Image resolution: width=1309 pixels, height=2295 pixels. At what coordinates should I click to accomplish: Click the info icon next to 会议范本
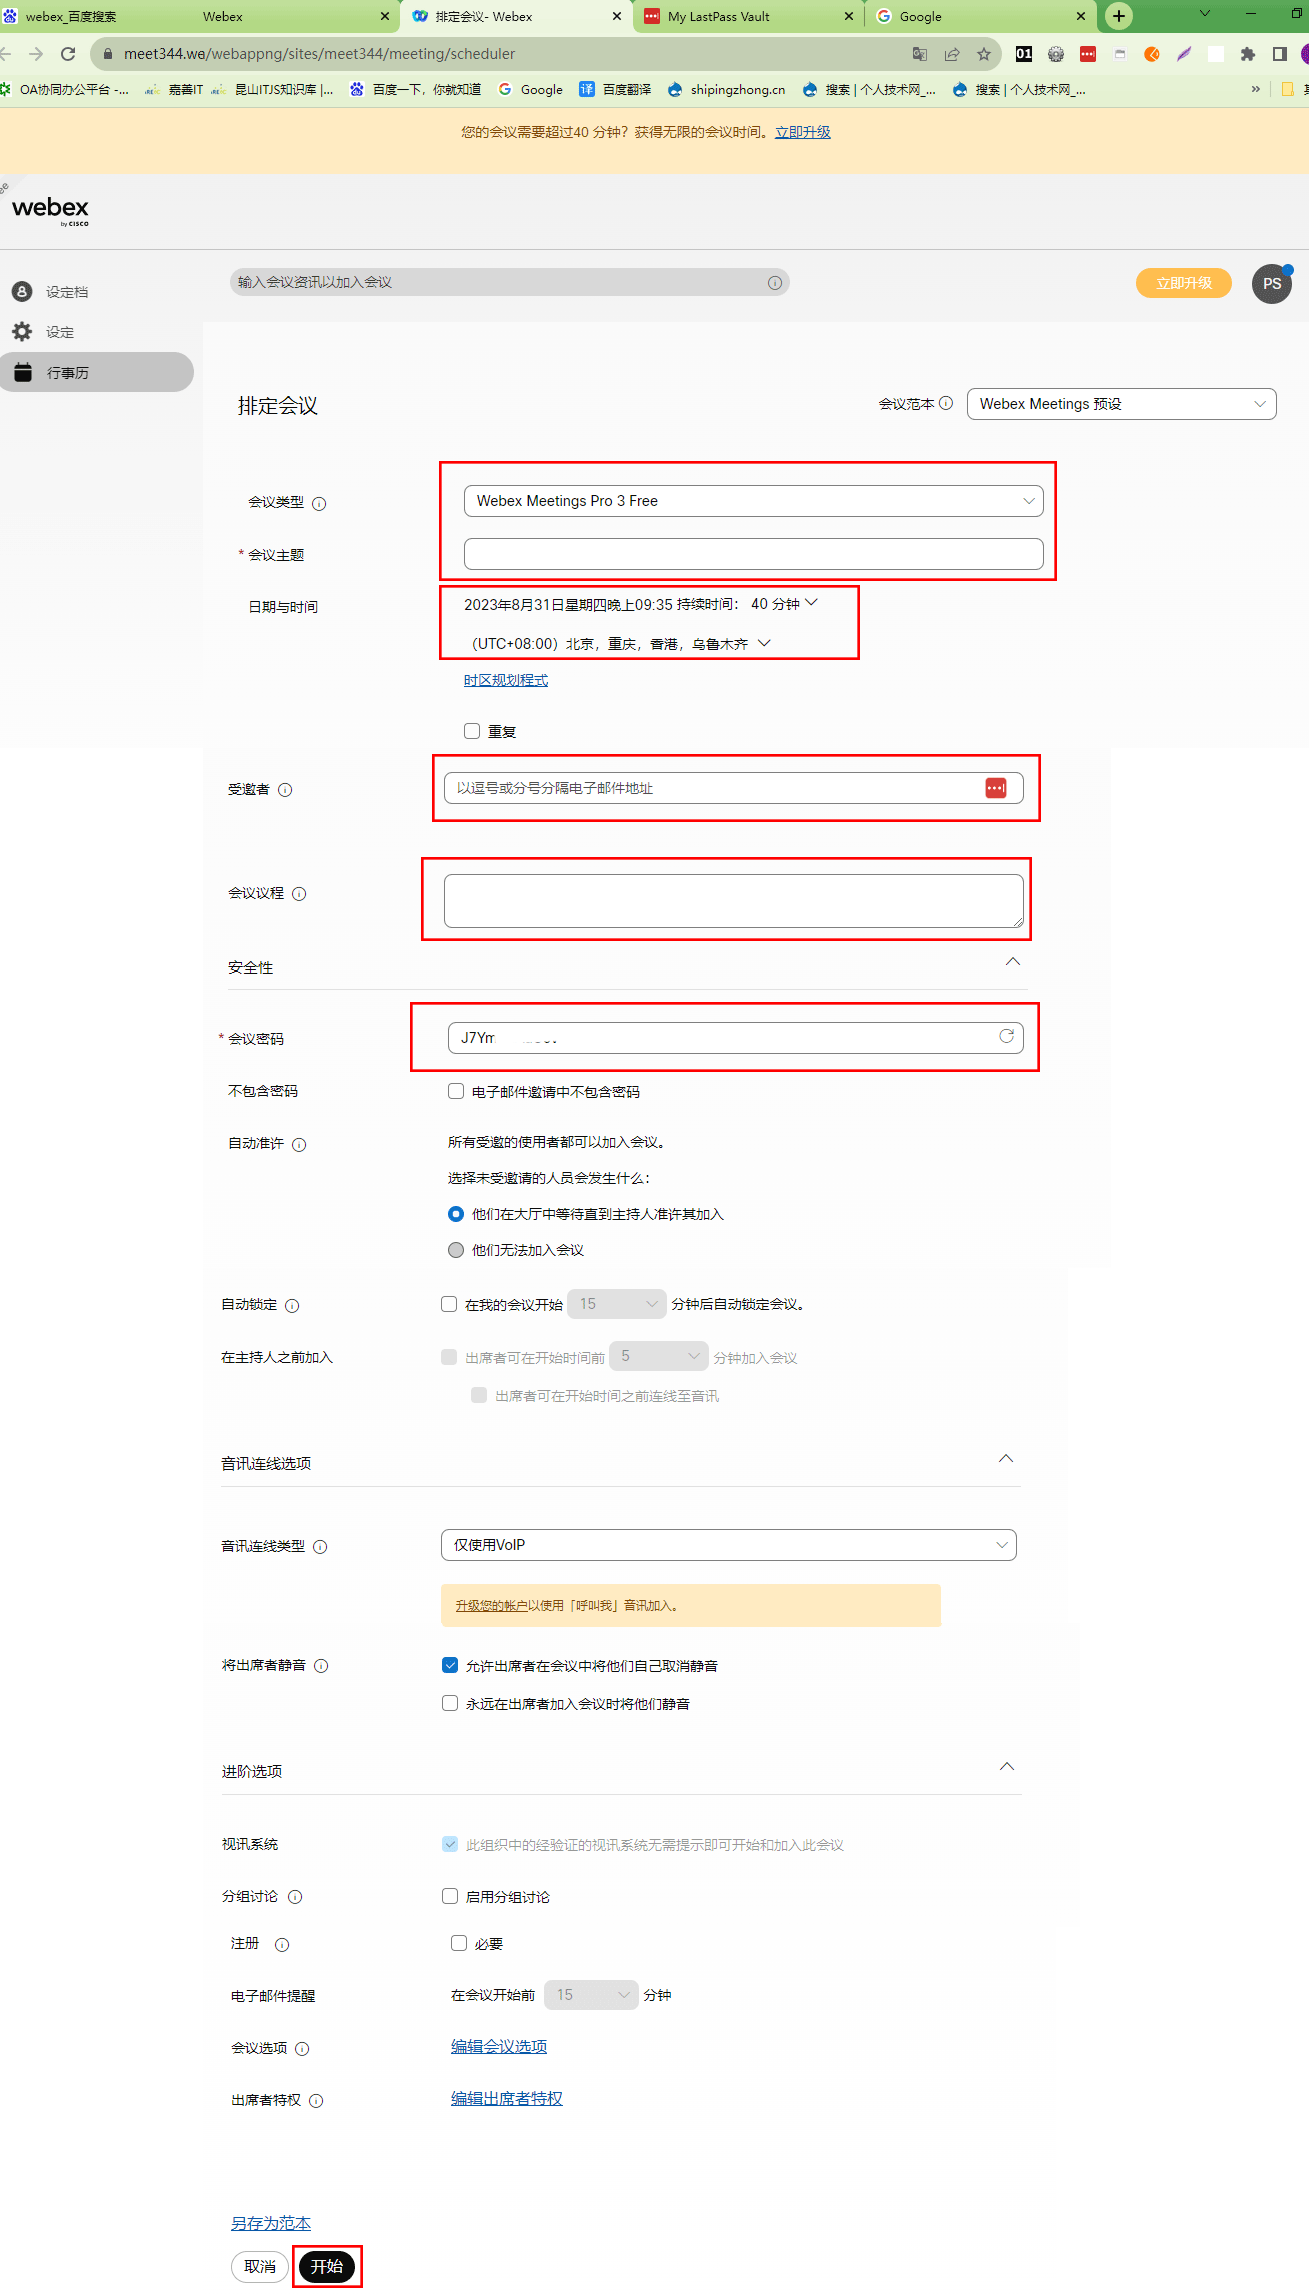pyautogui.click(x=946, y=403)
